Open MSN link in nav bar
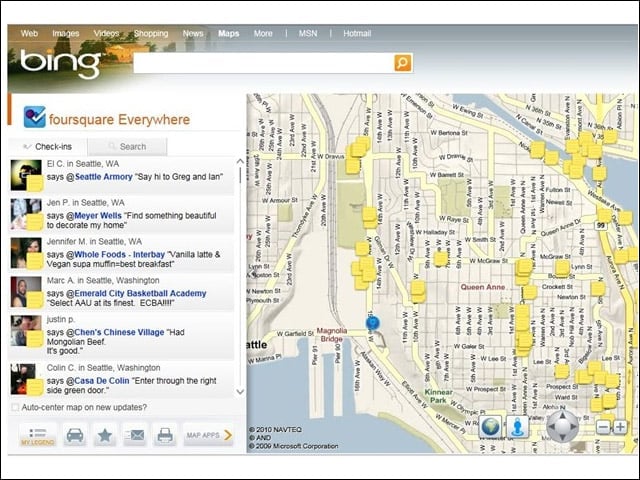 308,33
